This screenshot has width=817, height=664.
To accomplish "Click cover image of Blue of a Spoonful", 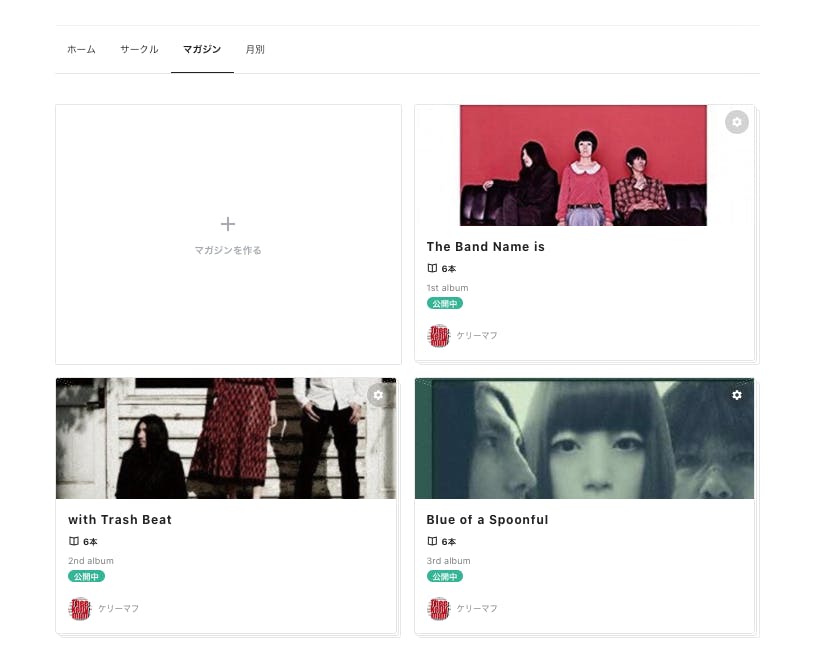I will click(584, 438).
